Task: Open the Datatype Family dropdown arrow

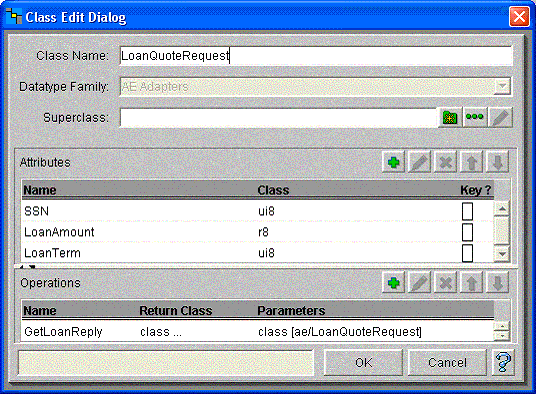Action: pos(502,86)
